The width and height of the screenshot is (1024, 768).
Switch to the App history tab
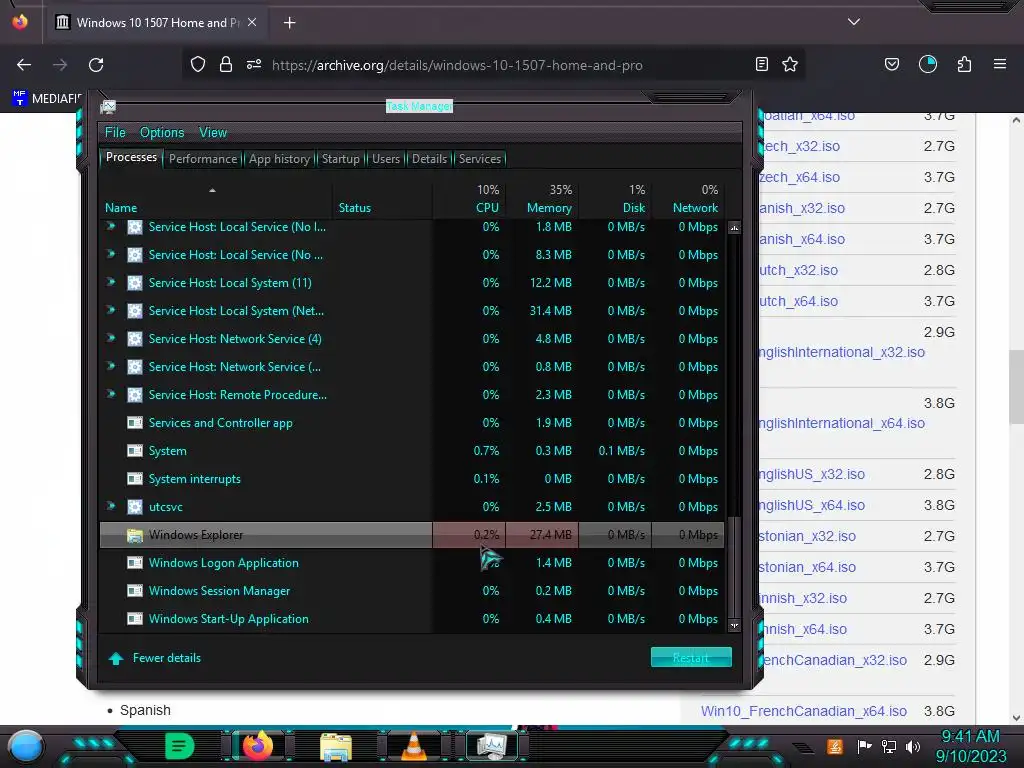coord(279,159)
